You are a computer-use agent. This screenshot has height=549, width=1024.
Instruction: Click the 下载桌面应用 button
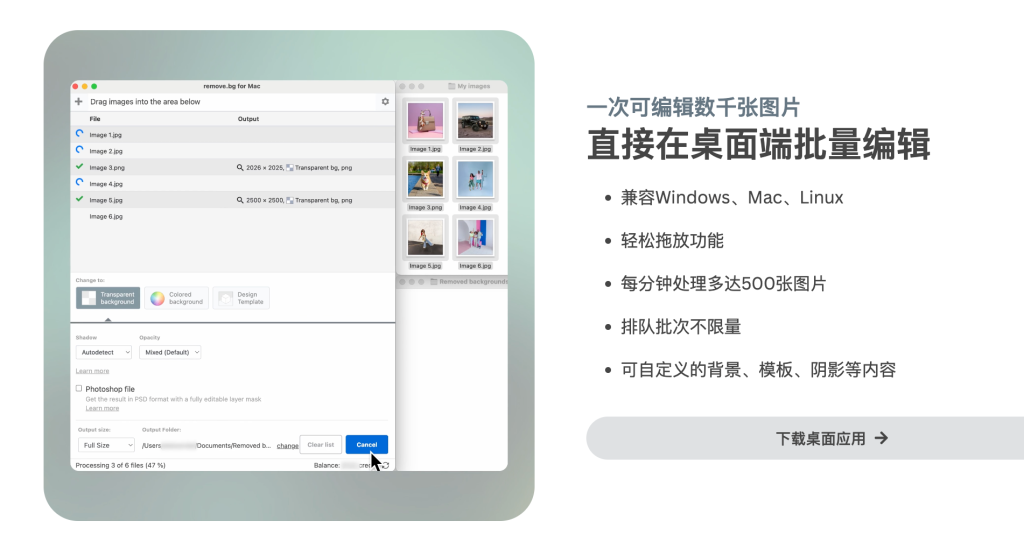click(x=805, y=438)
